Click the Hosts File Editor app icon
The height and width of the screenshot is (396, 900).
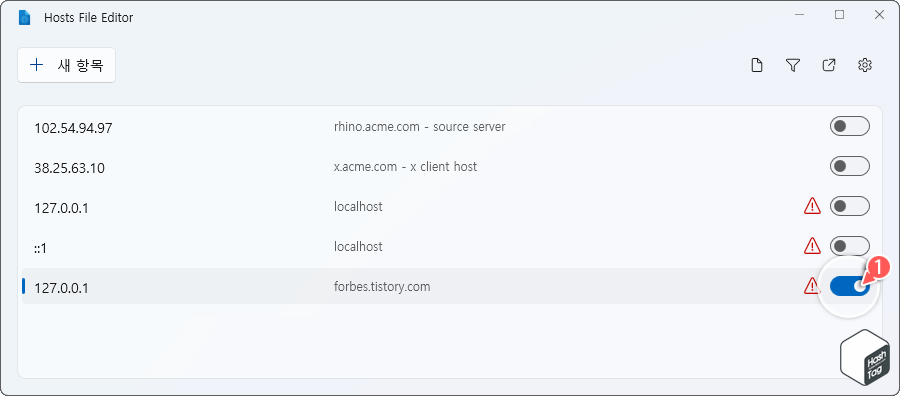click(x=24, y=18)
